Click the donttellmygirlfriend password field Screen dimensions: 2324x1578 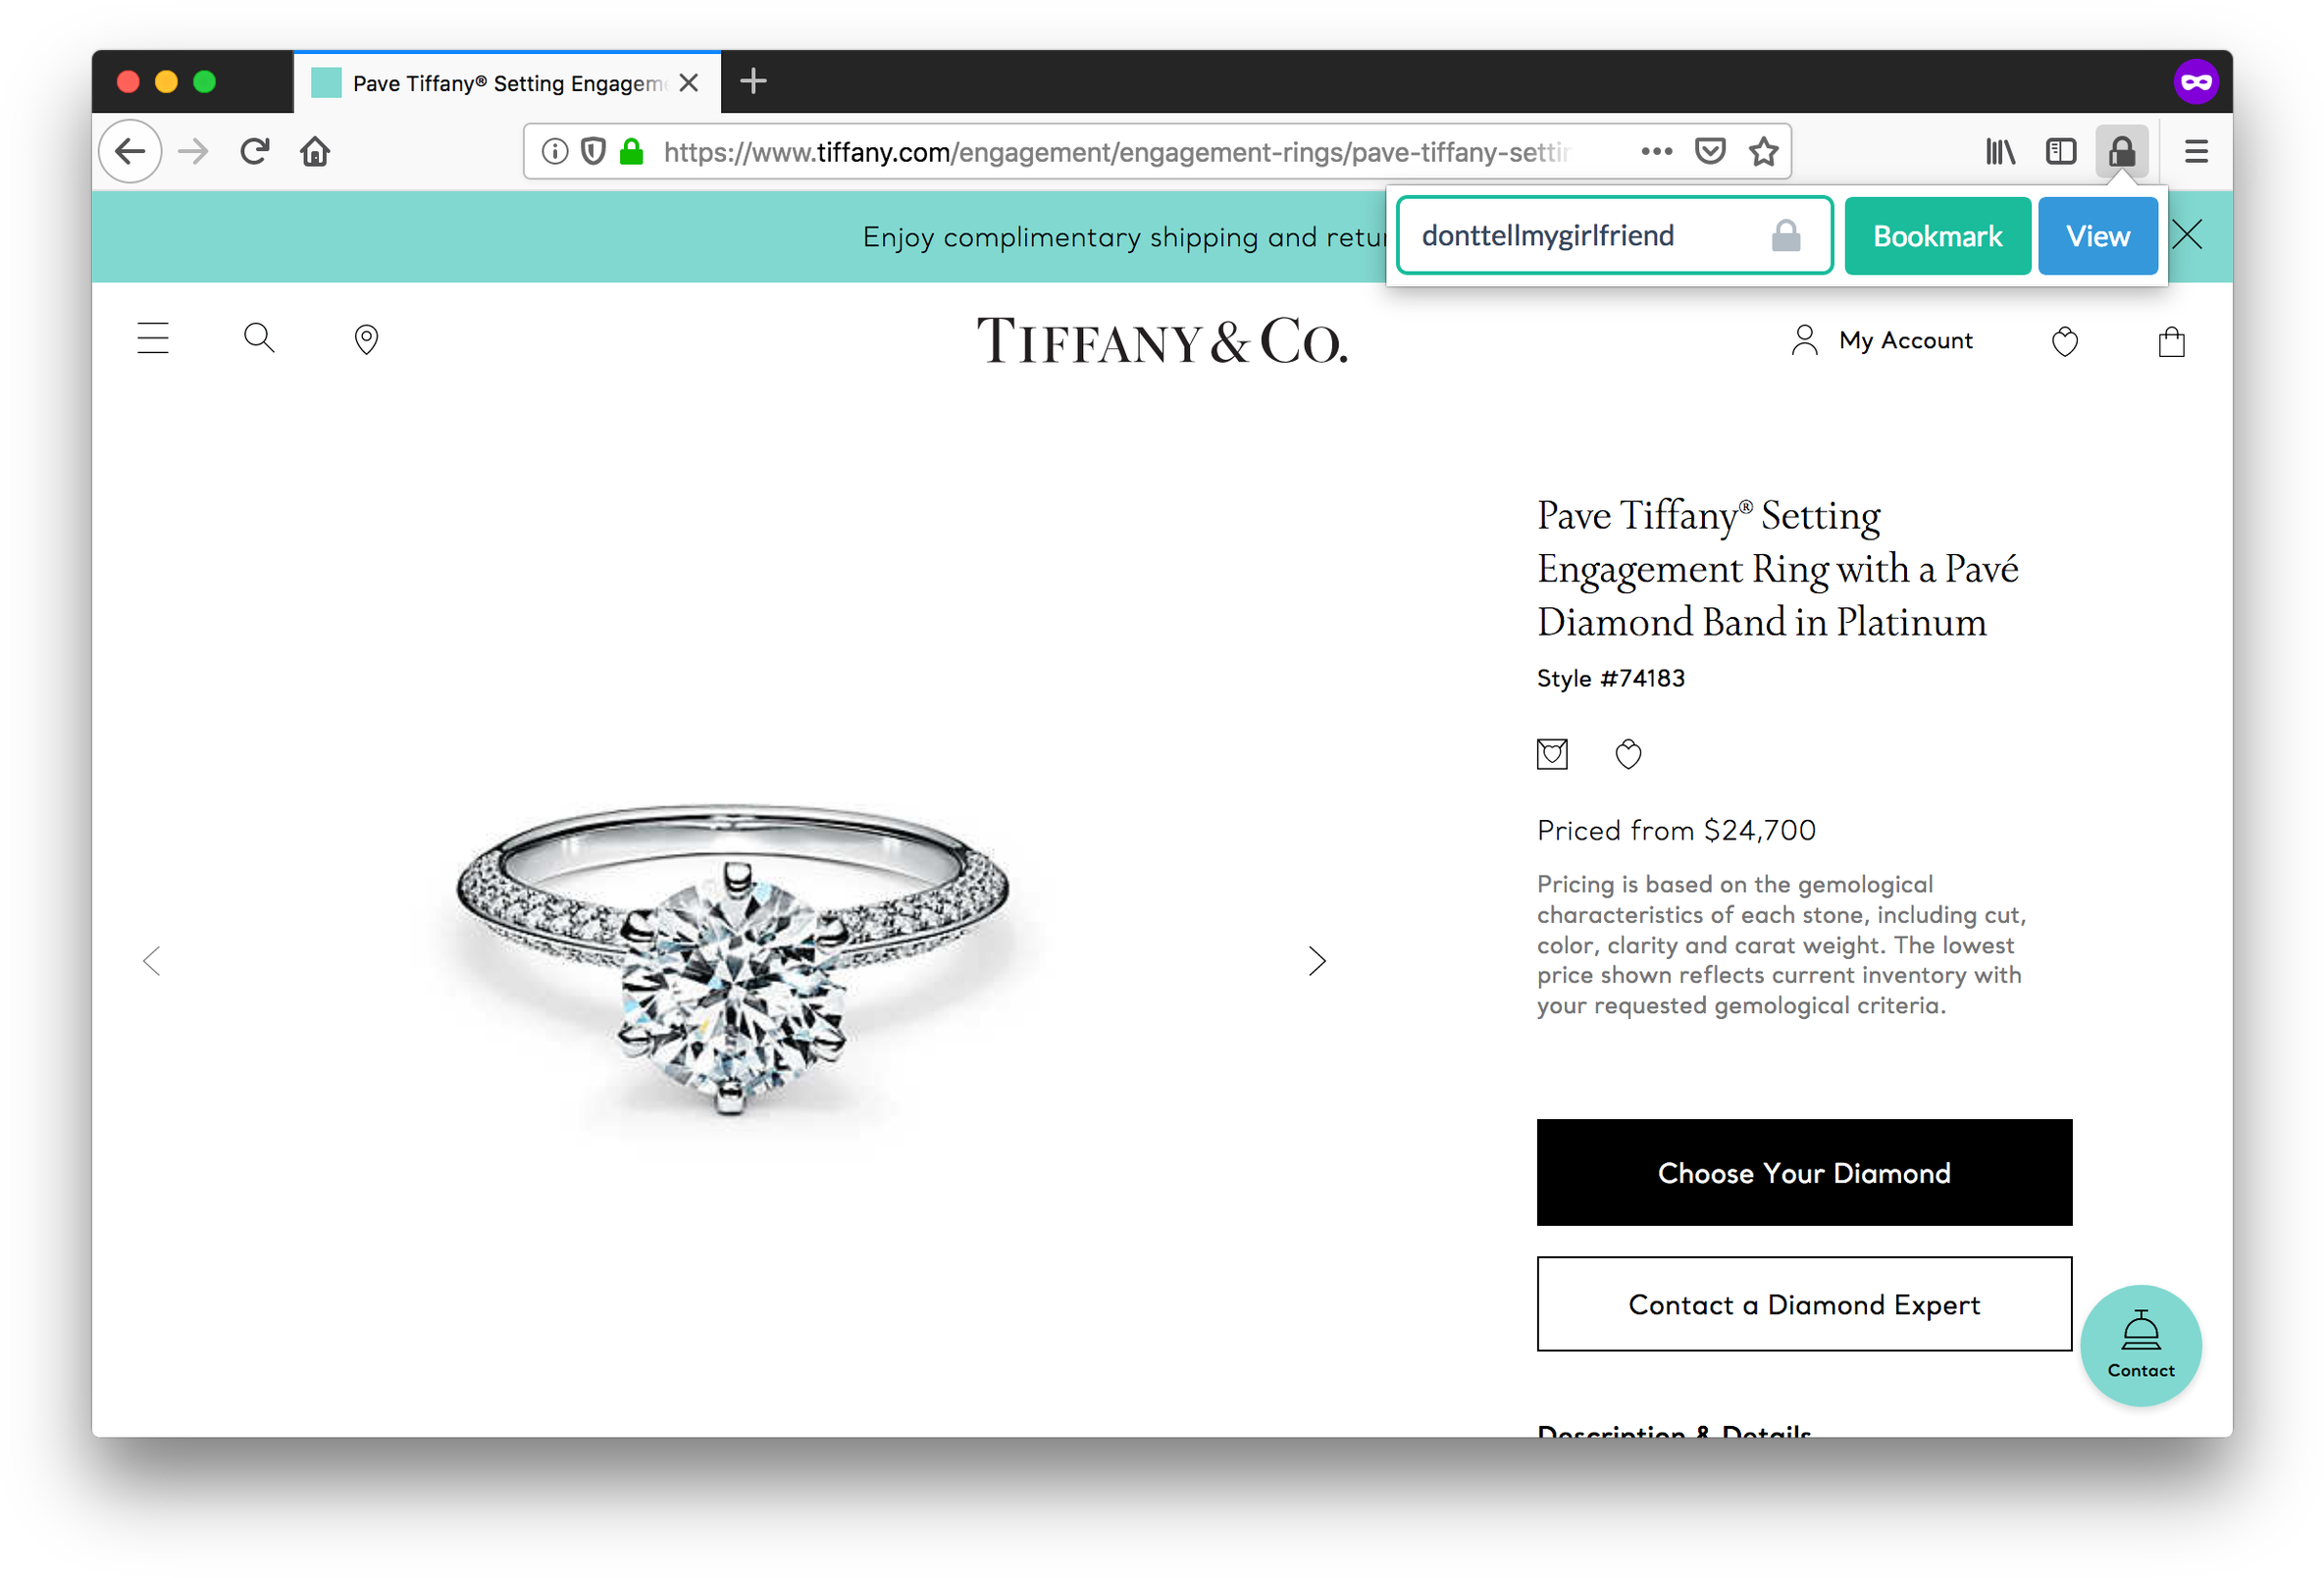tap(1613, 236)
